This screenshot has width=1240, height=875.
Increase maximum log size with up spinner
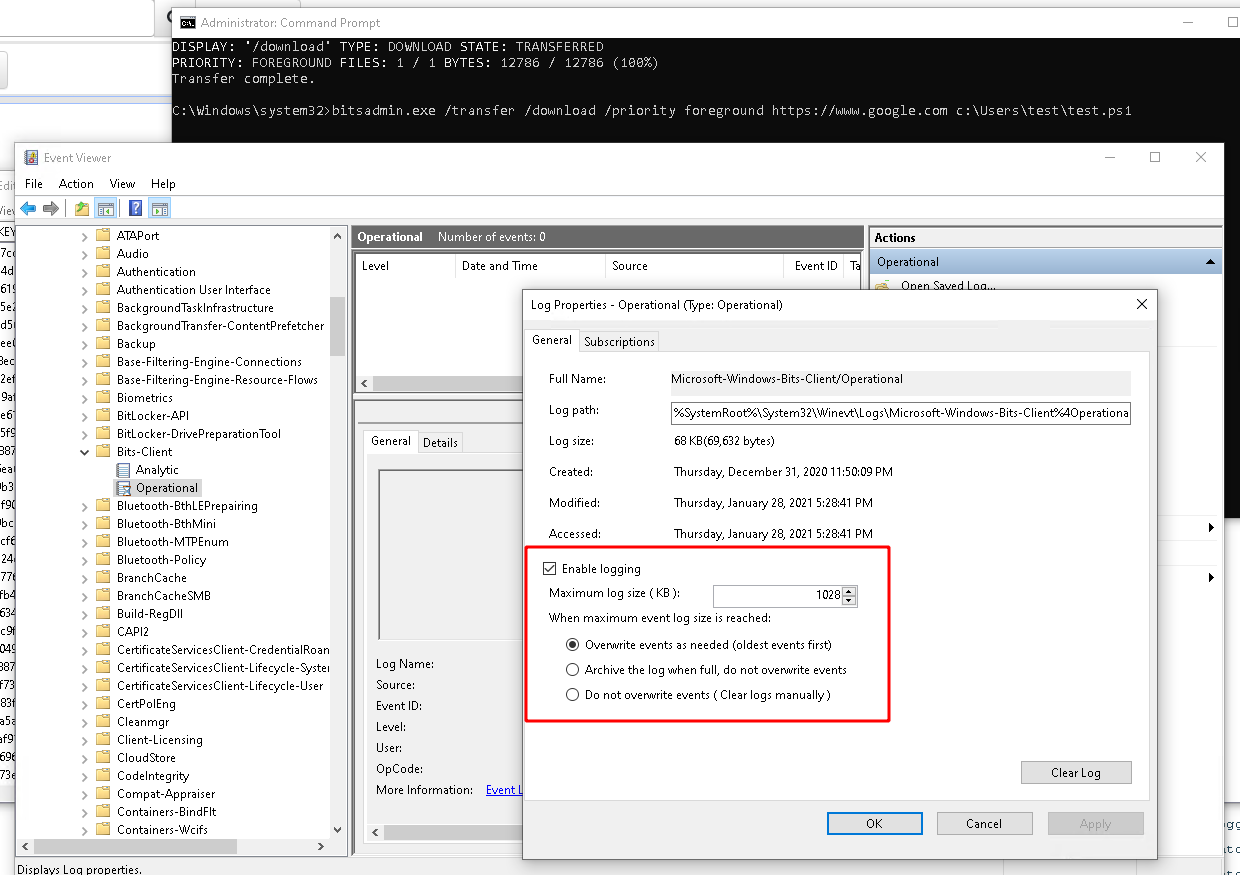pos(849,591)
